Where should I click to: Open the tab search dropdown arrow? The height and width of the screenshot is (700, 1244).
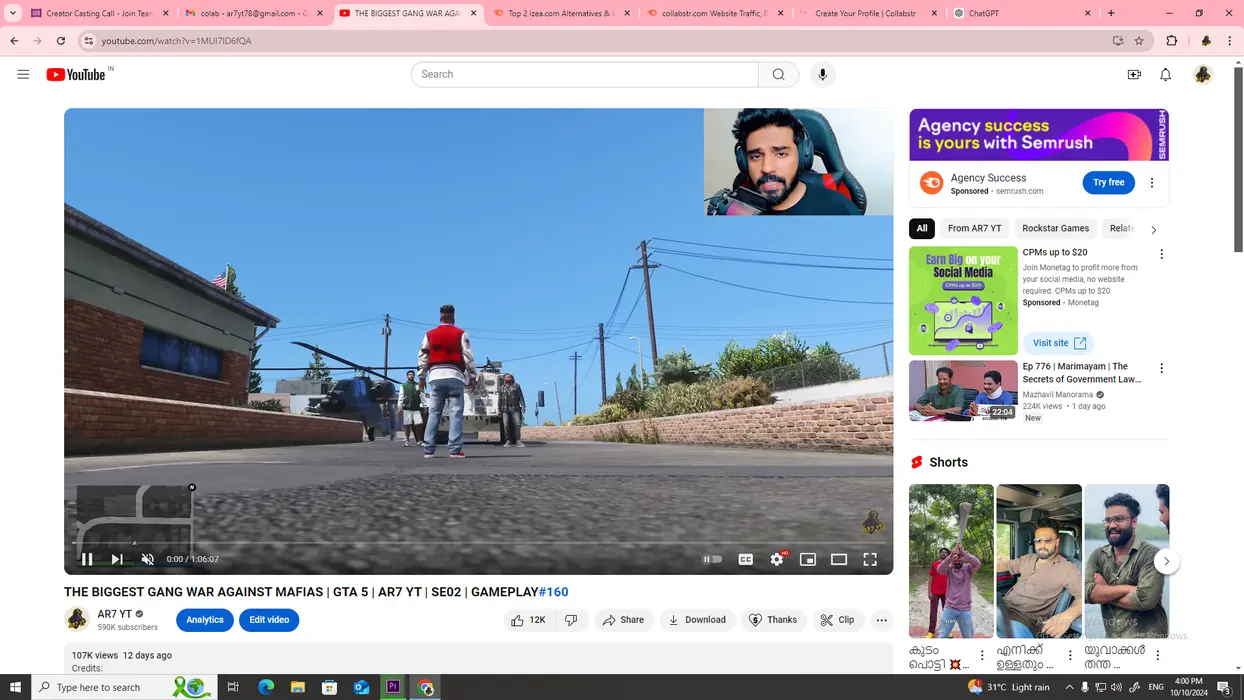pyautogui.click(x=13, y=13)
